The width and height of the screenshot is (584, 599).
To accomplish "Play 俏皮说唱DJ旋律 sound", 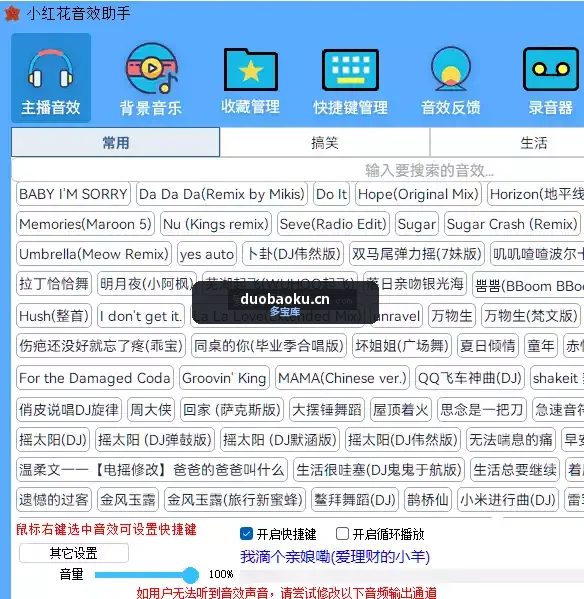I will point(69,410).
